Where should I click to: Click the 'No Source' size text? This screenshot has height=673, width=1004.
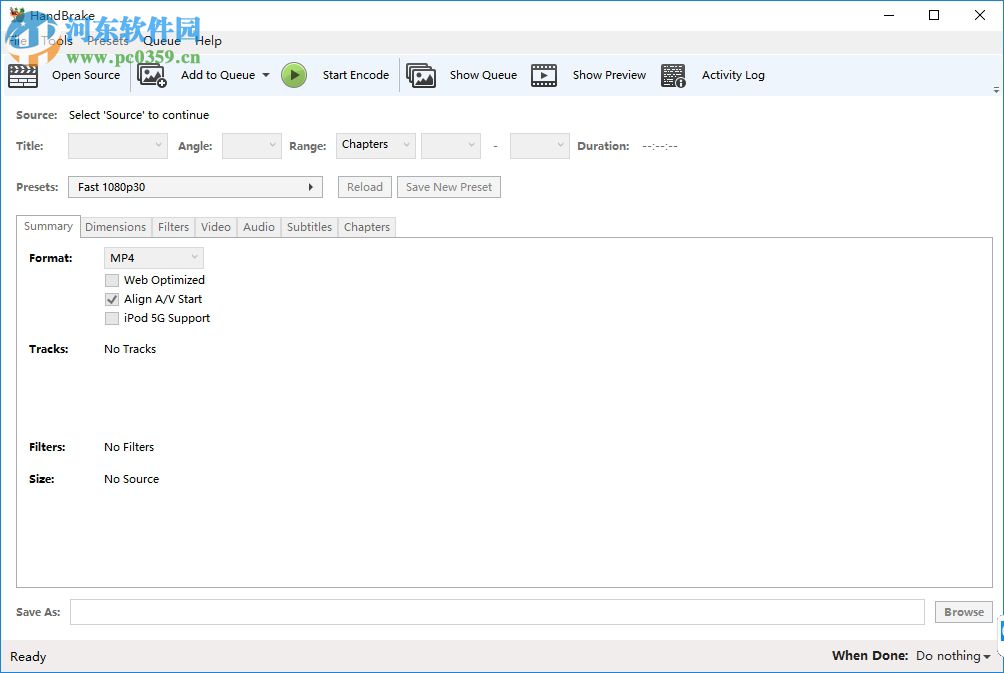131,479
